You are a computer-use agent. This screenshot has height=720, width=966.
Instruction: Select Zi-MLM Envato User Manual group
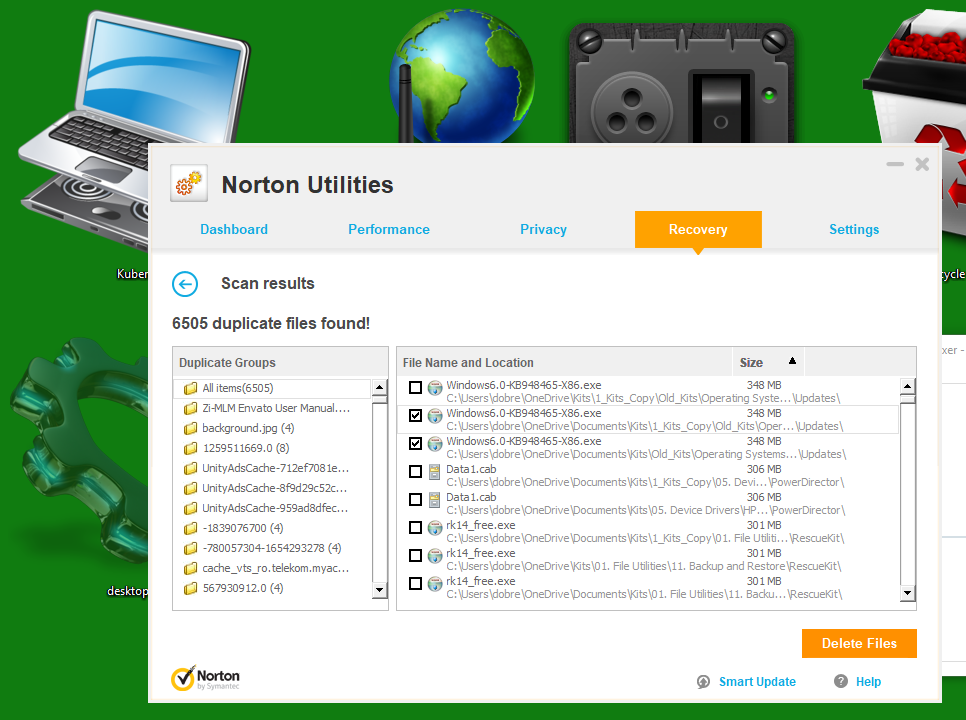[276, 408]
